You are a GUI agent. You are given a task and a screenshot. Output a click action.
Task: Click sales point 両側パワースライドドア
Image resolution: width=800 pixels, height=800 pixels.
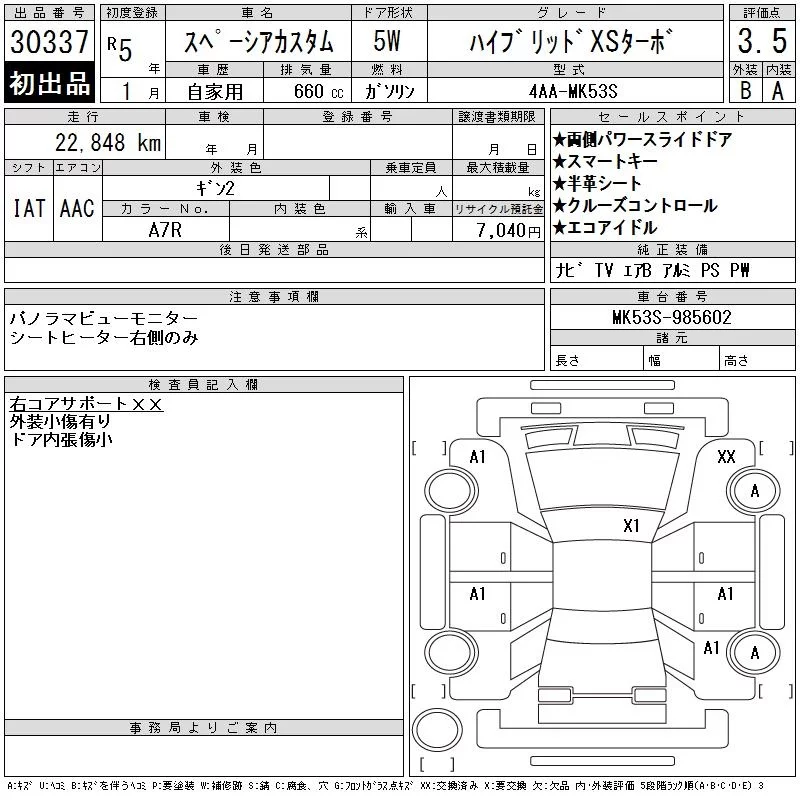[642, 139]
